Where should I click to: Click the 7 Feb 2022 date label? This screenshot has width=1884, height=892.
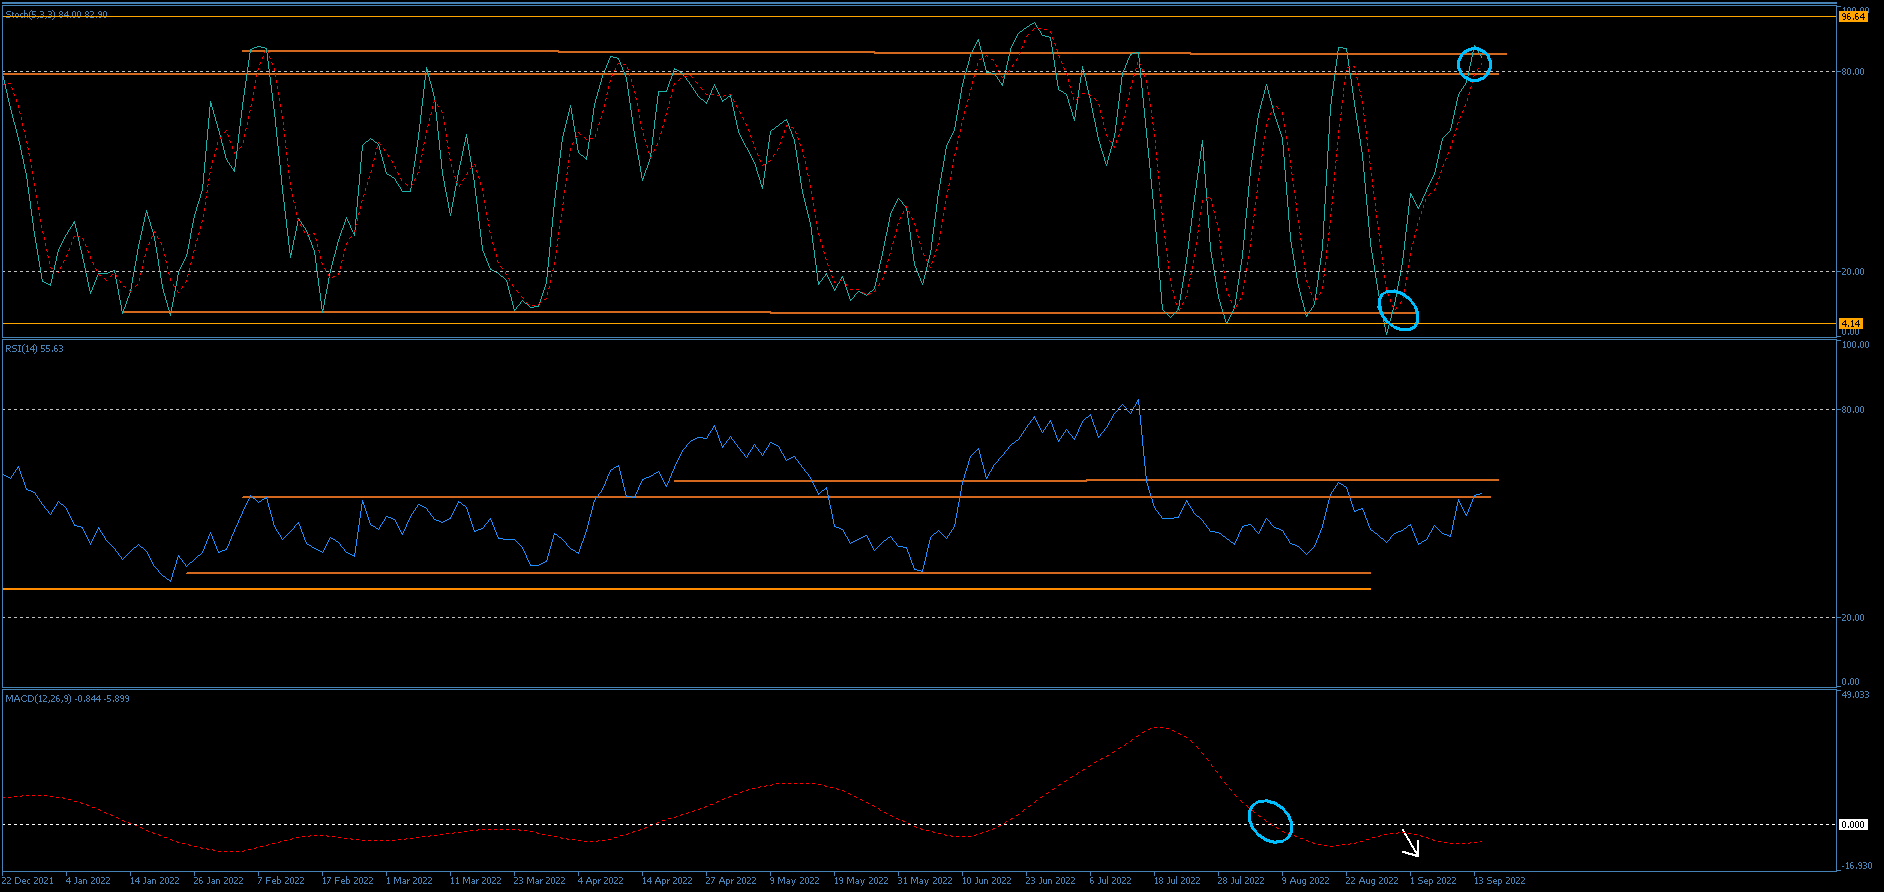click(x=281, y=881)
